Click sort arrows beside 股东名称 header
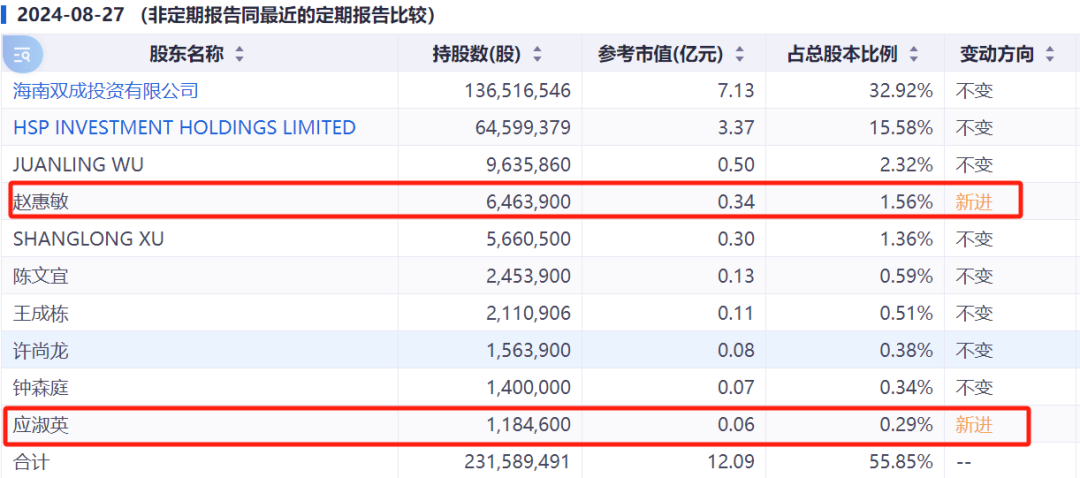This screenshot has height=478, width=1080. [239, 54]
